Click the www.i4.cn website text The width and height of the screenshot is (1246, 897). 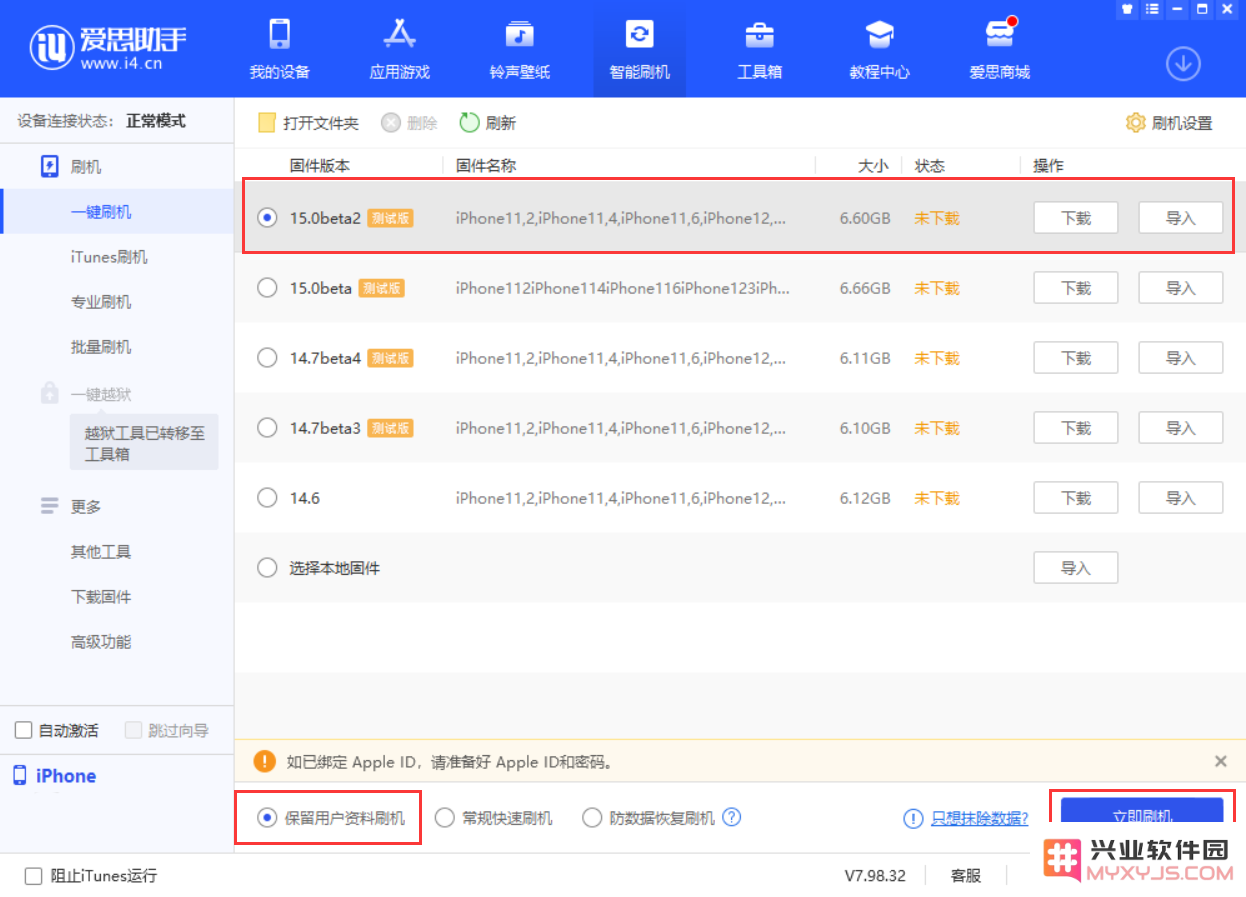tap(122, 63)
